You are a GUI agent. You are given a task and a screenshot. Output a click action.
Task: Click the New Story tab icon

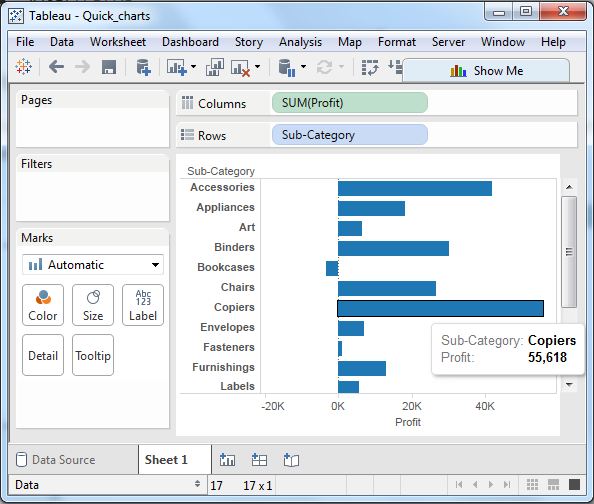291,460
